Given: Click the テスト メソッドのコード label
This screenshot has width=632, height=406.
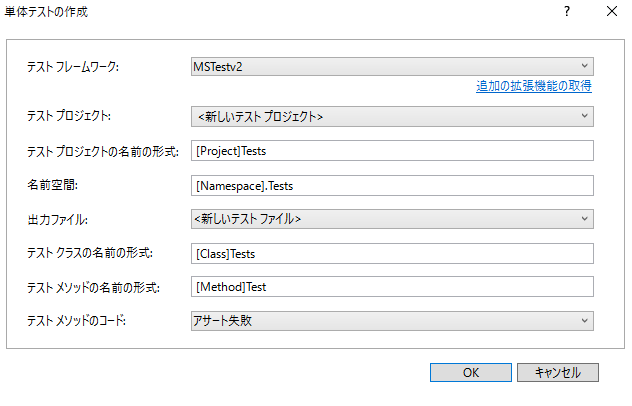Looking at the screenshot, I should (x=76, y=321).
